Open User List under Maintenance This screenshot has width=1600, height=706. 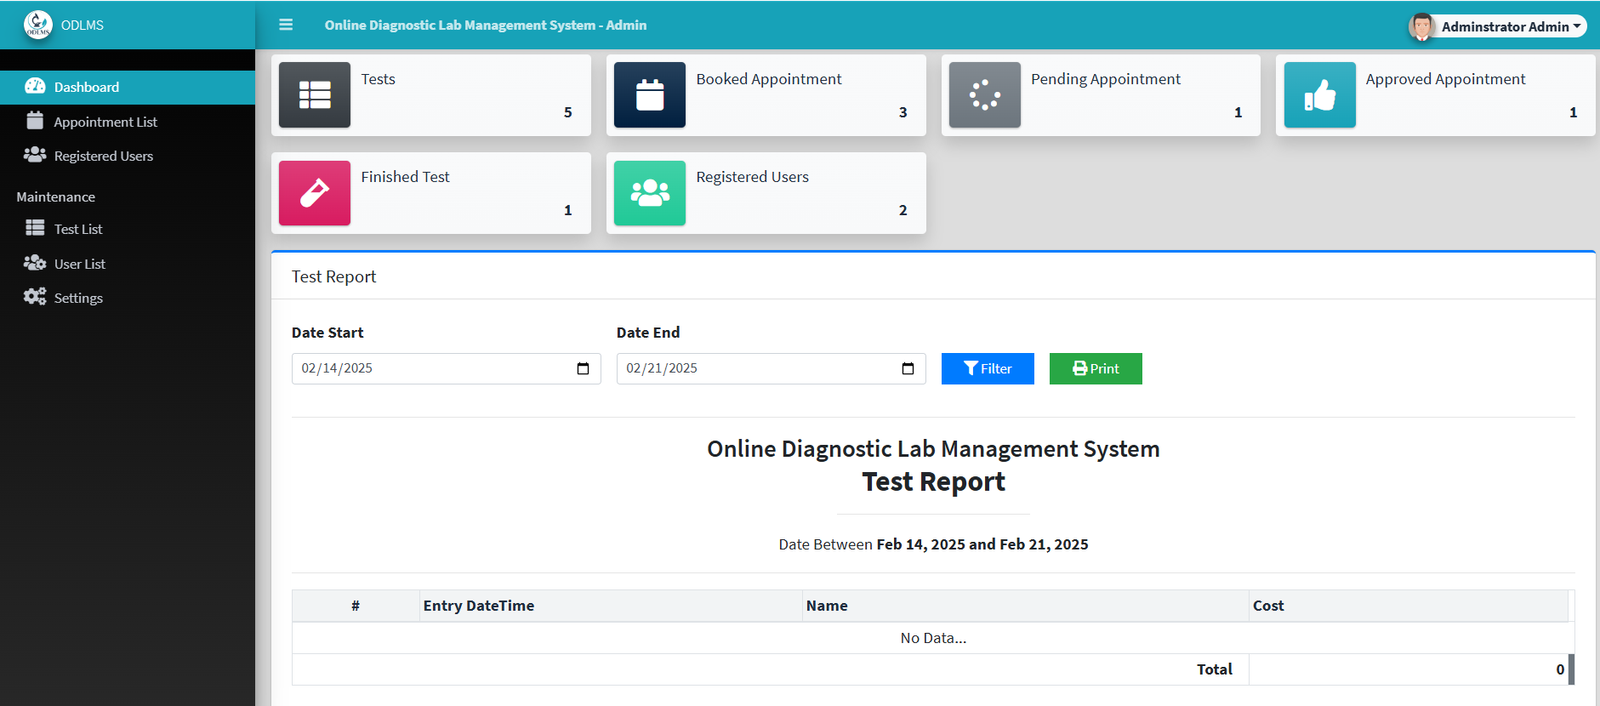[x=79, y=264]
